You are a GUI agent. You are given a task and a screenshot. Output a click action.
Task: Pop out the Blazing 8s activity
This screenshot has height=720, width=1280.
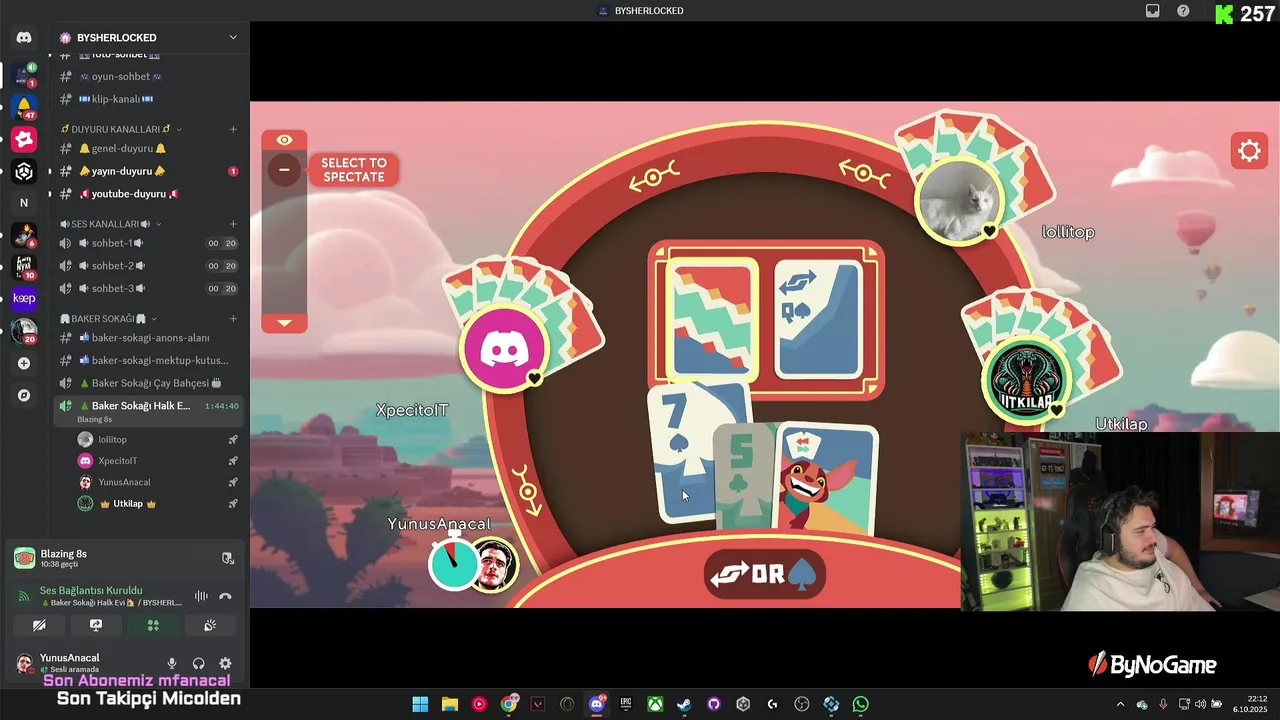point(227,558)
